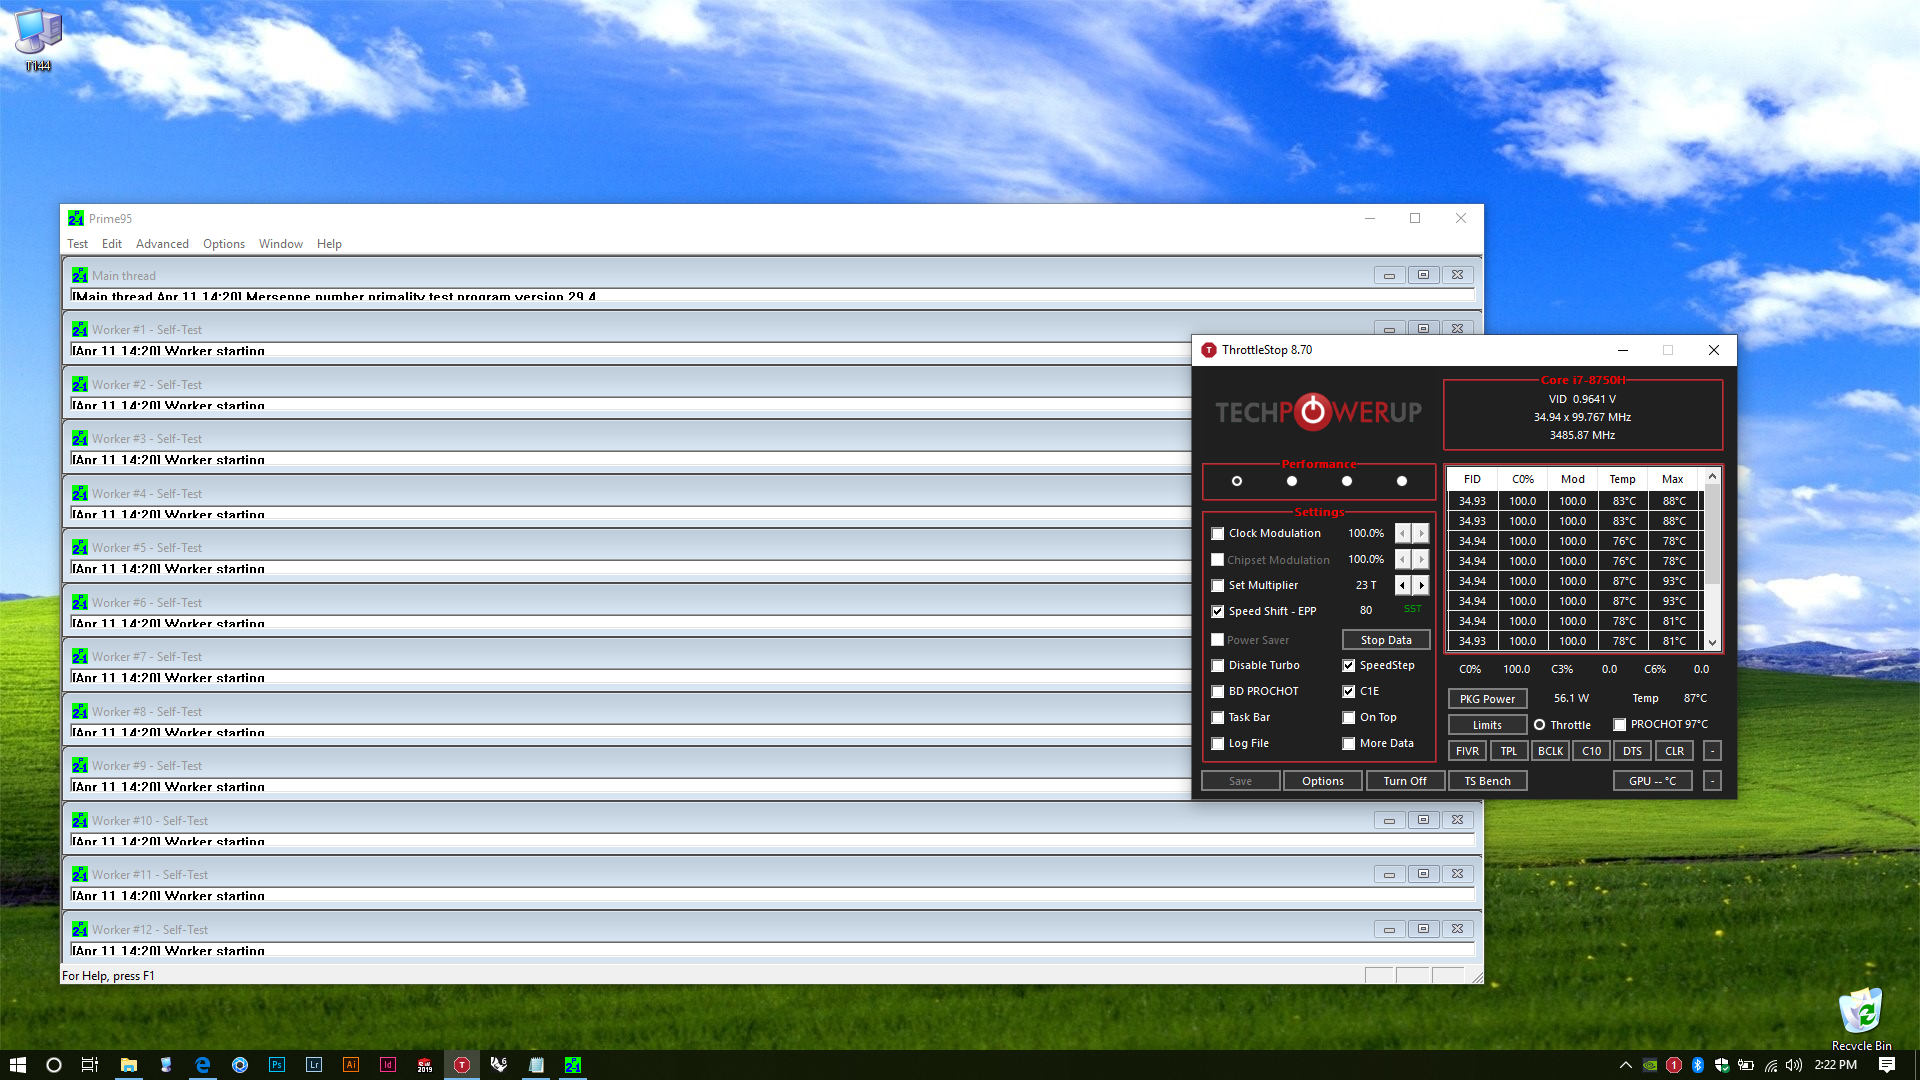Close the Worker #12 child window

[1457, 929]
